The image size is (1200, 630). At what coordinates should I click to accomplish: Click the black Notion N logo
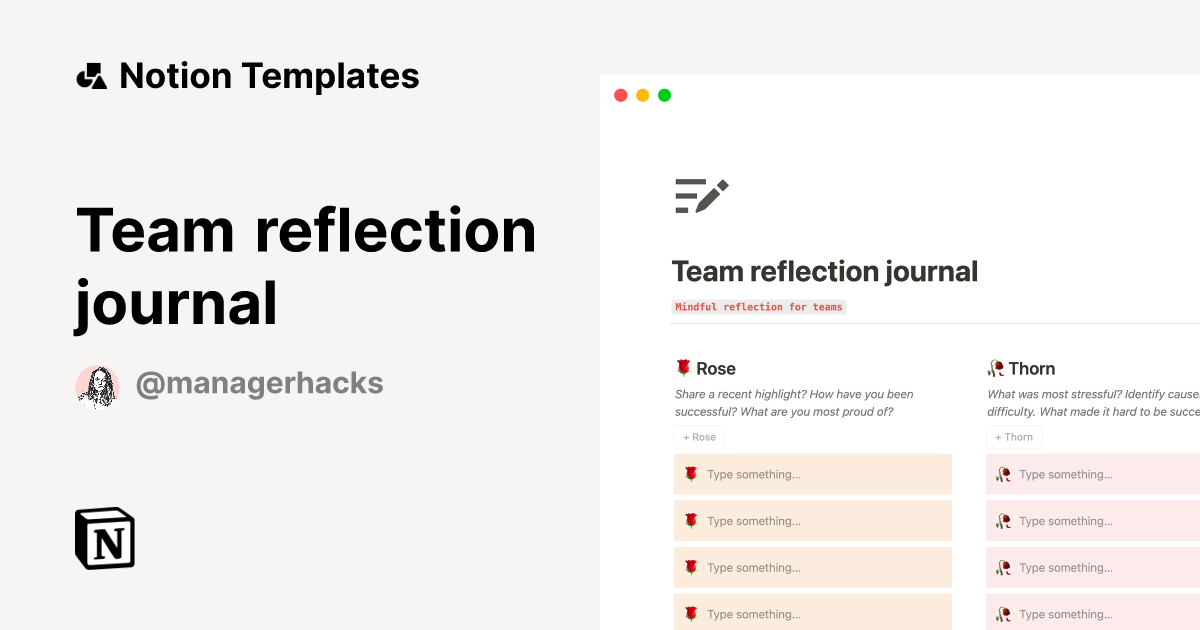(103, 538)
